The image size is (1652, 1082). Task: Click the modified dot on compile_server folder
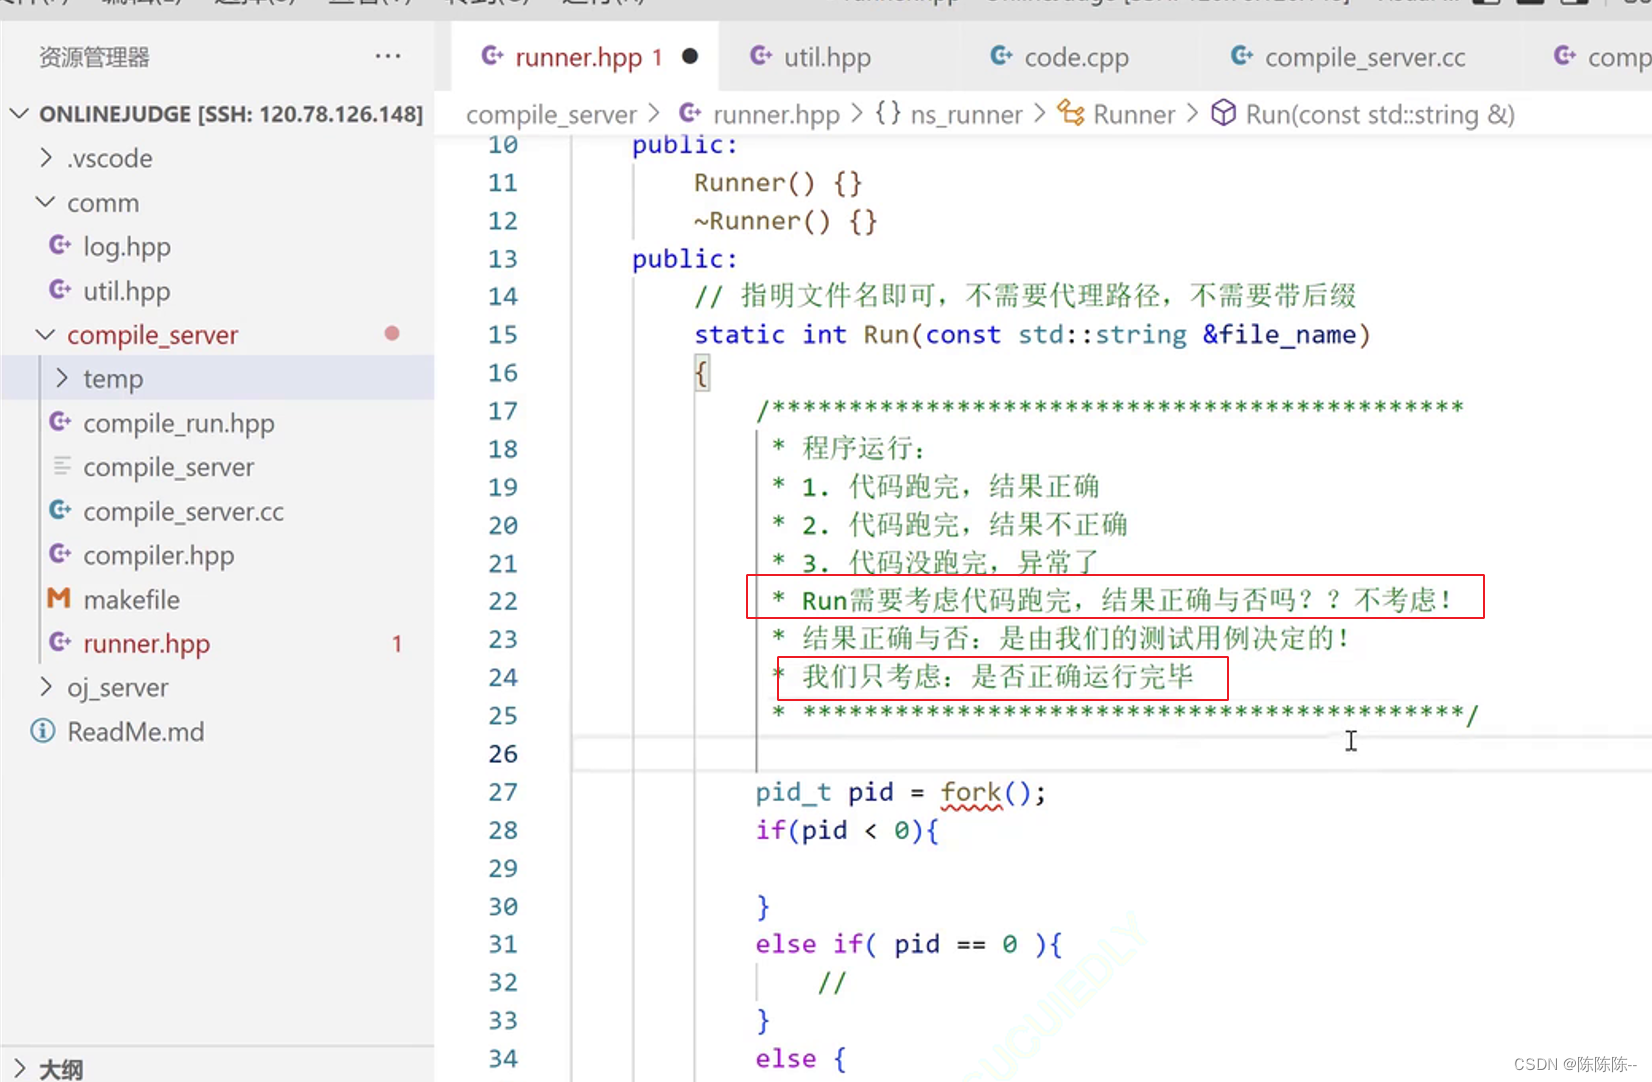coord(392,333)
